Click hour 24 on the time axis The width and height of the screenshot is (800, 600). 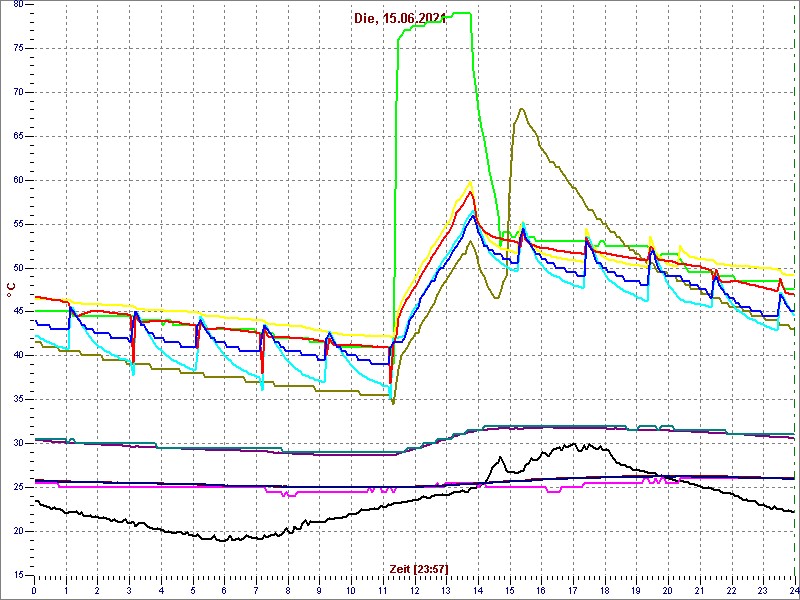793,591
